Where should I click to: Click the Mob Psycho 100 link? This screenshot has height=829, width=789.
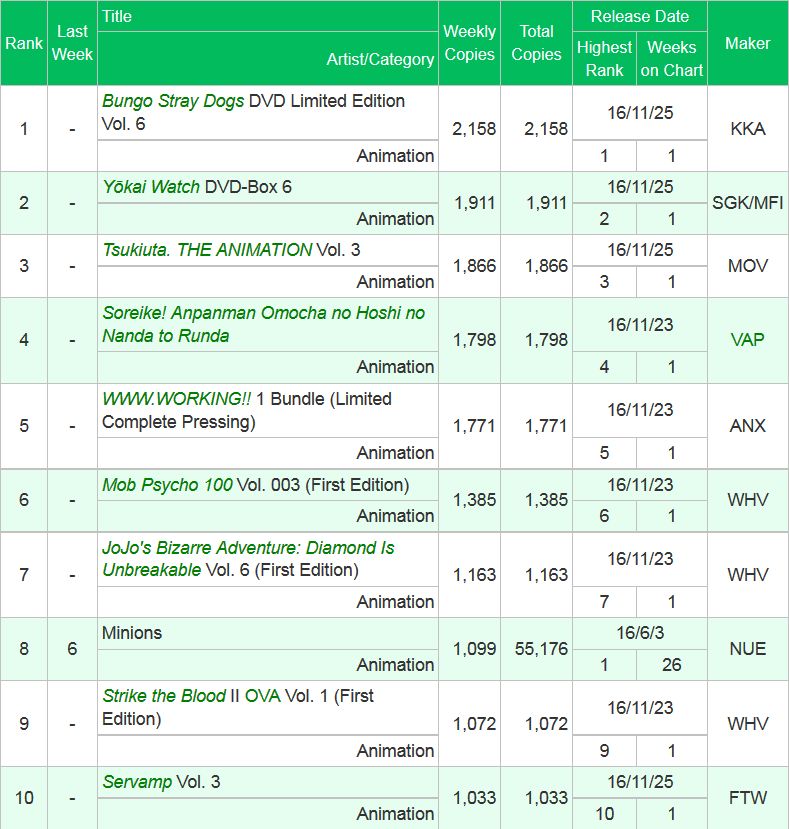pyautogui.click(x=167, y=485)
